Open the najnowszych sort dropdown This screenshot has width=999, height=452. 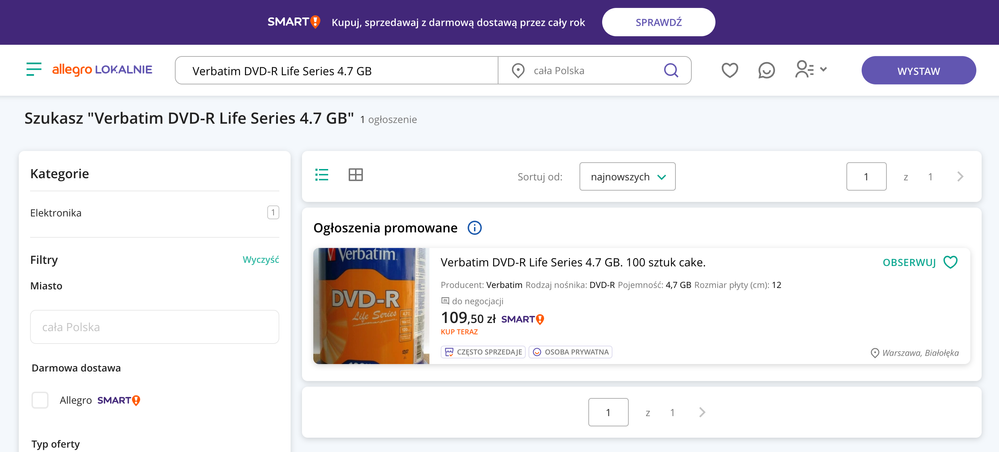click(628, 177)
